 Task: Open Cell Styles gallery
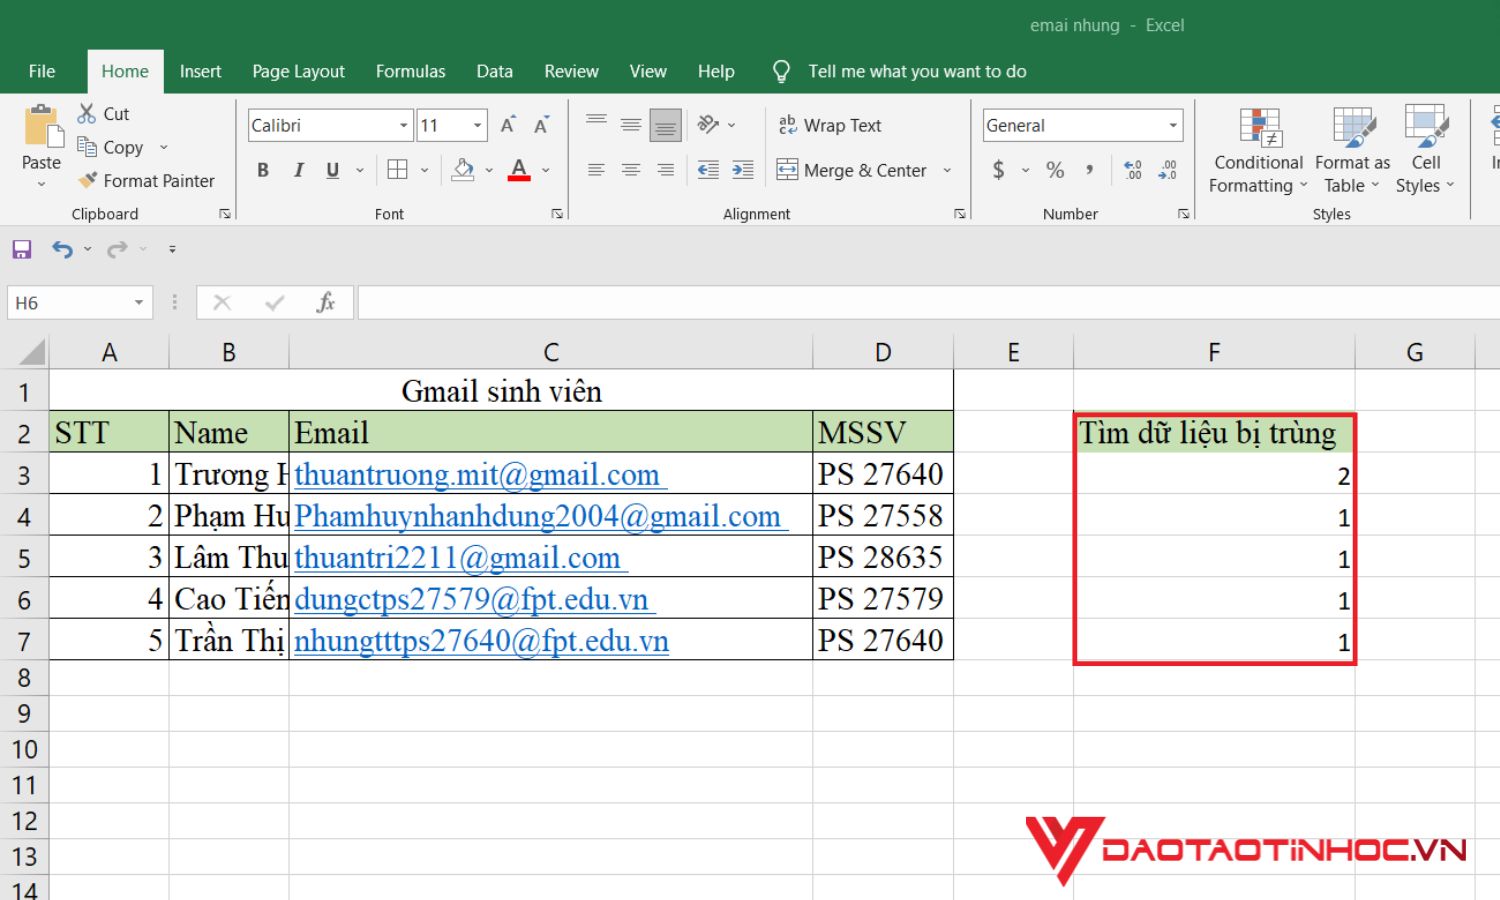1425,150
